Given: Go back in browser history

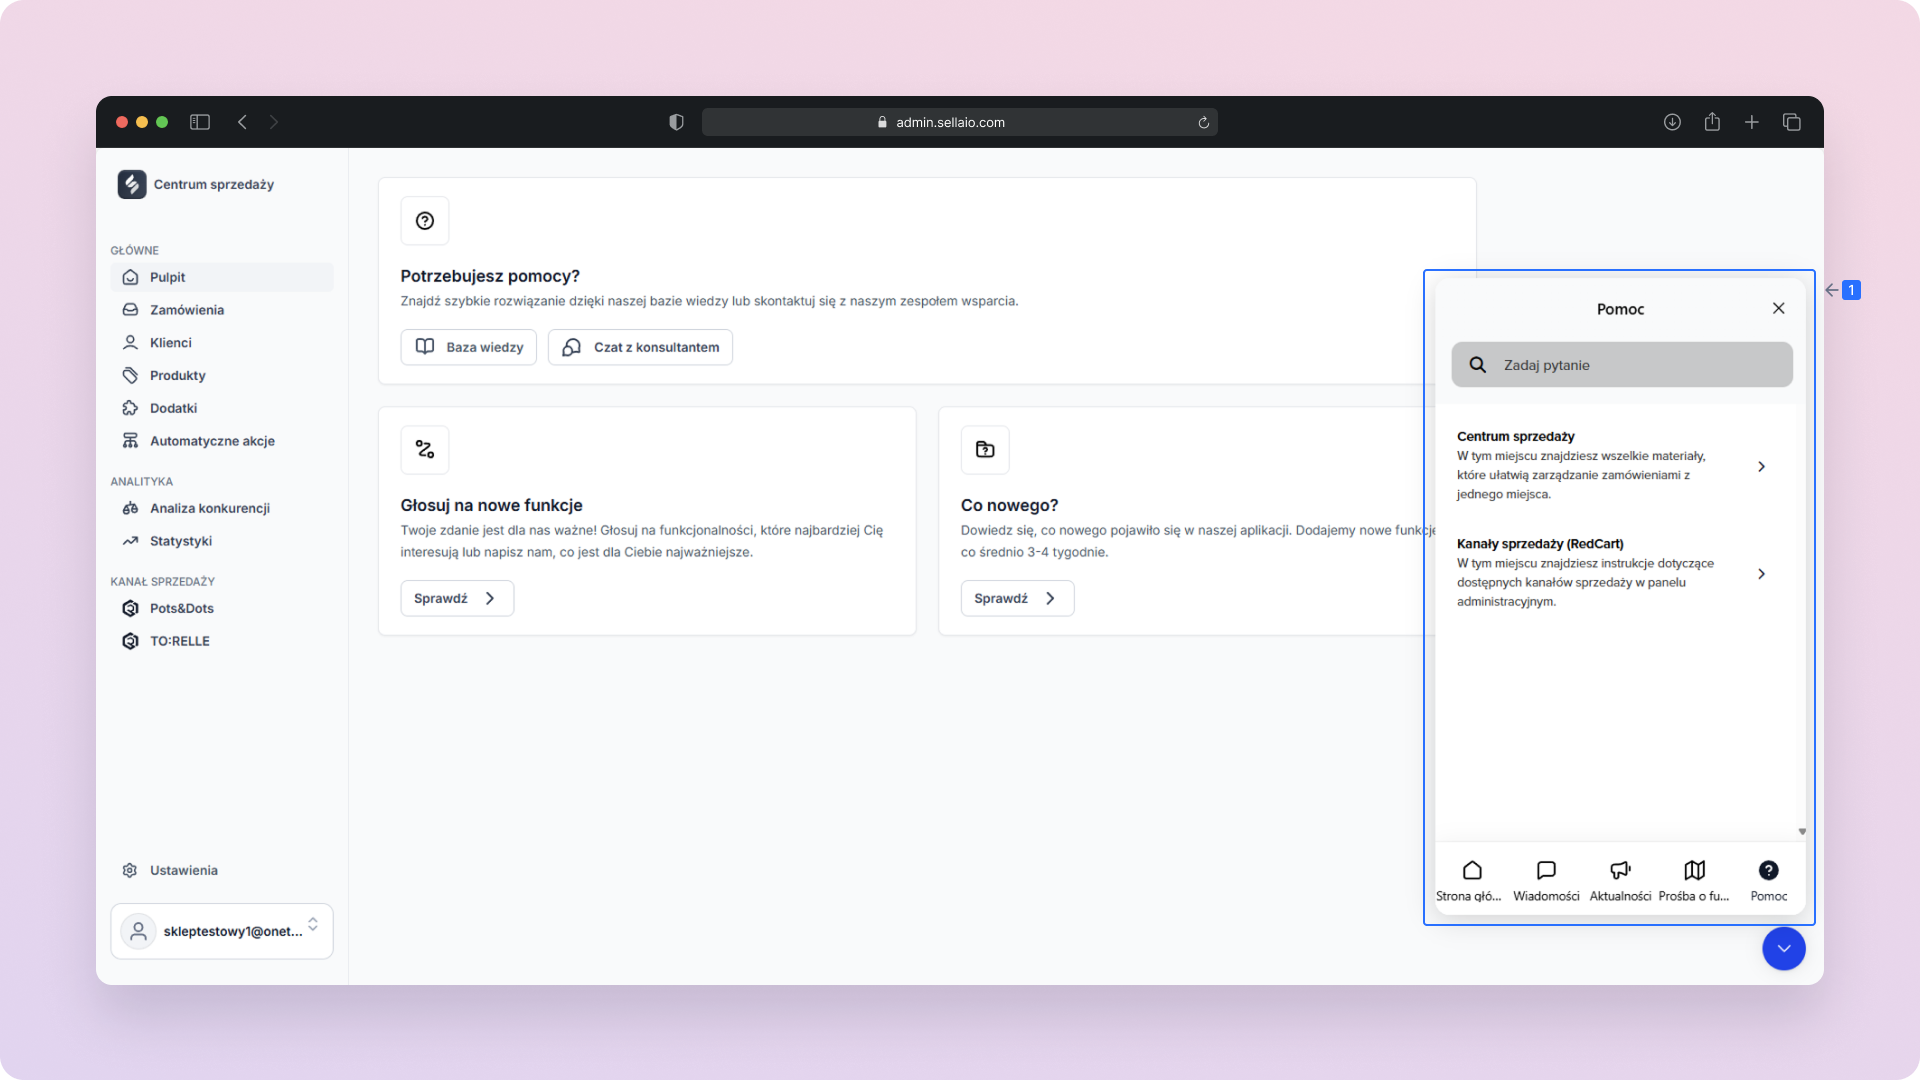Looking at the screenshot, I should pyautogui.click(x=242, y=122).
